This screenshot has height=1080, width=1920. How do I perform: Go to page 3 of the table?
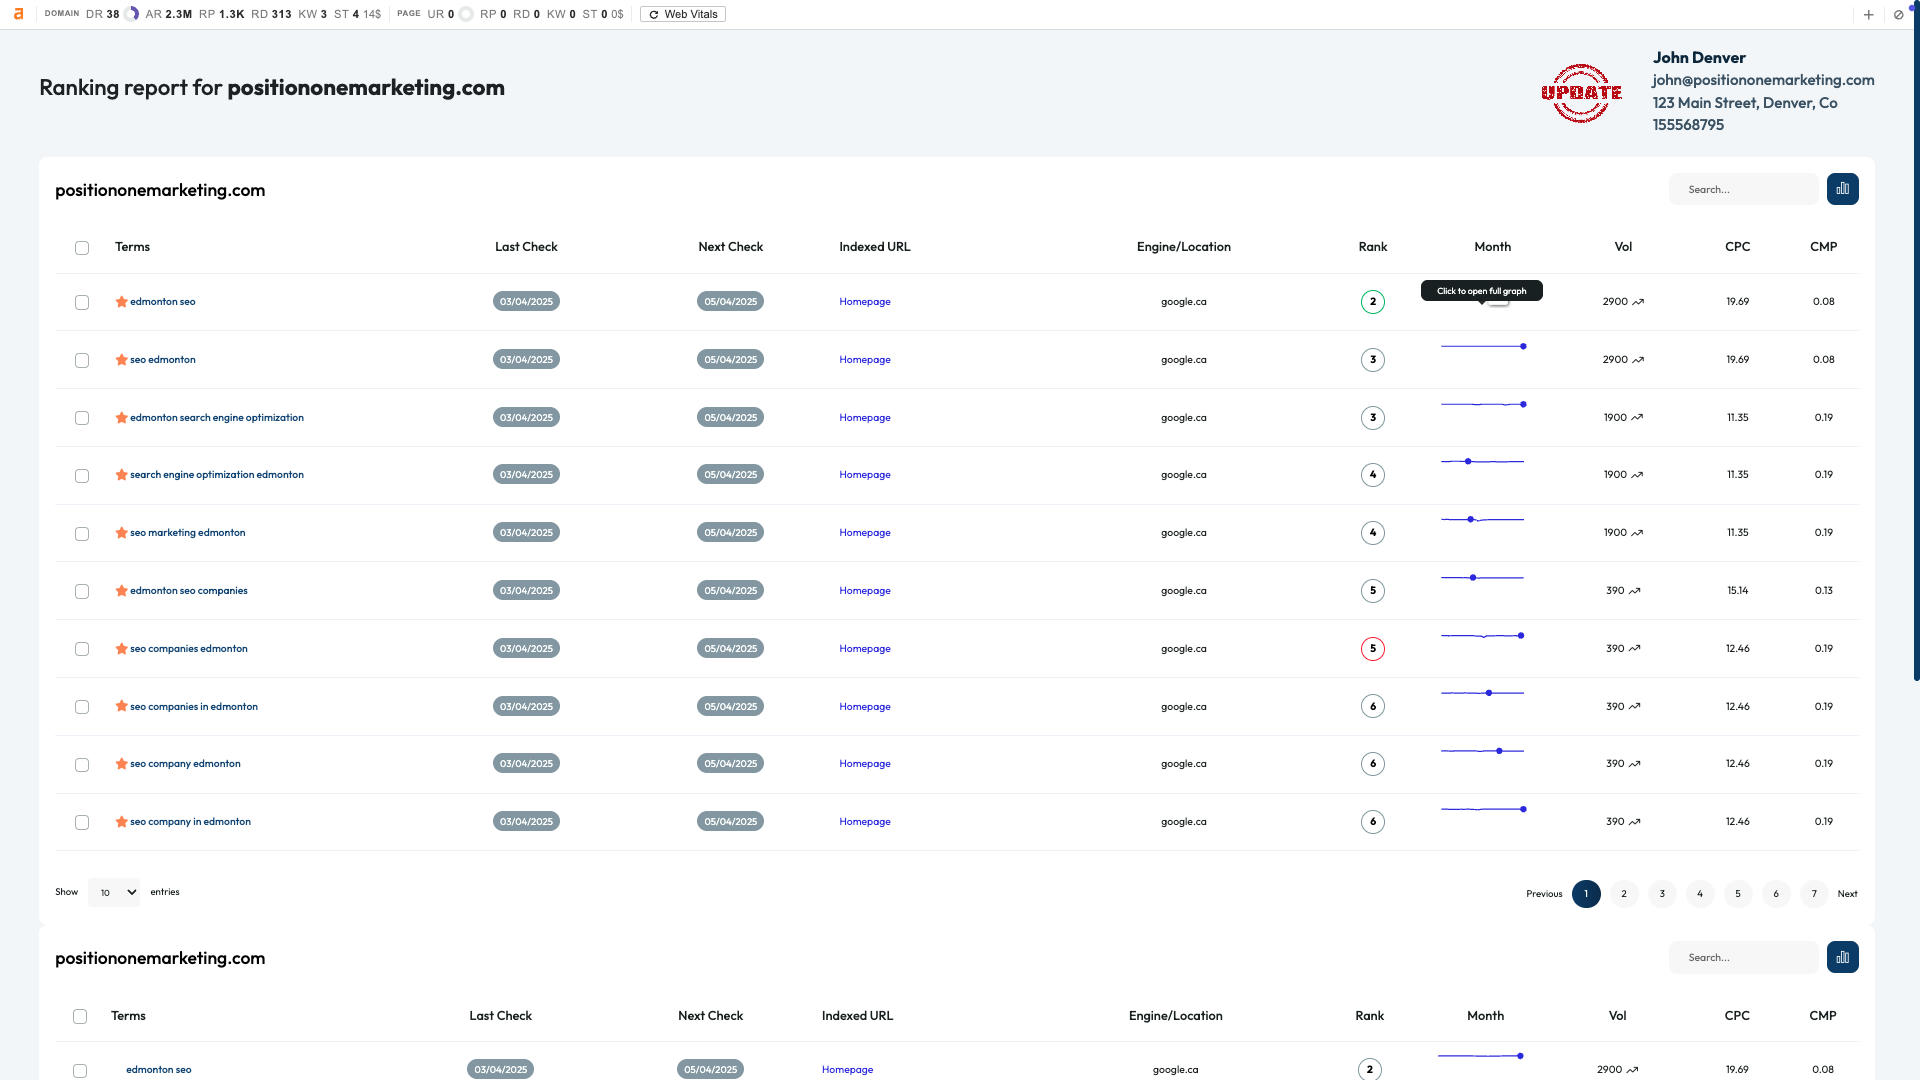pos(1662,894)
